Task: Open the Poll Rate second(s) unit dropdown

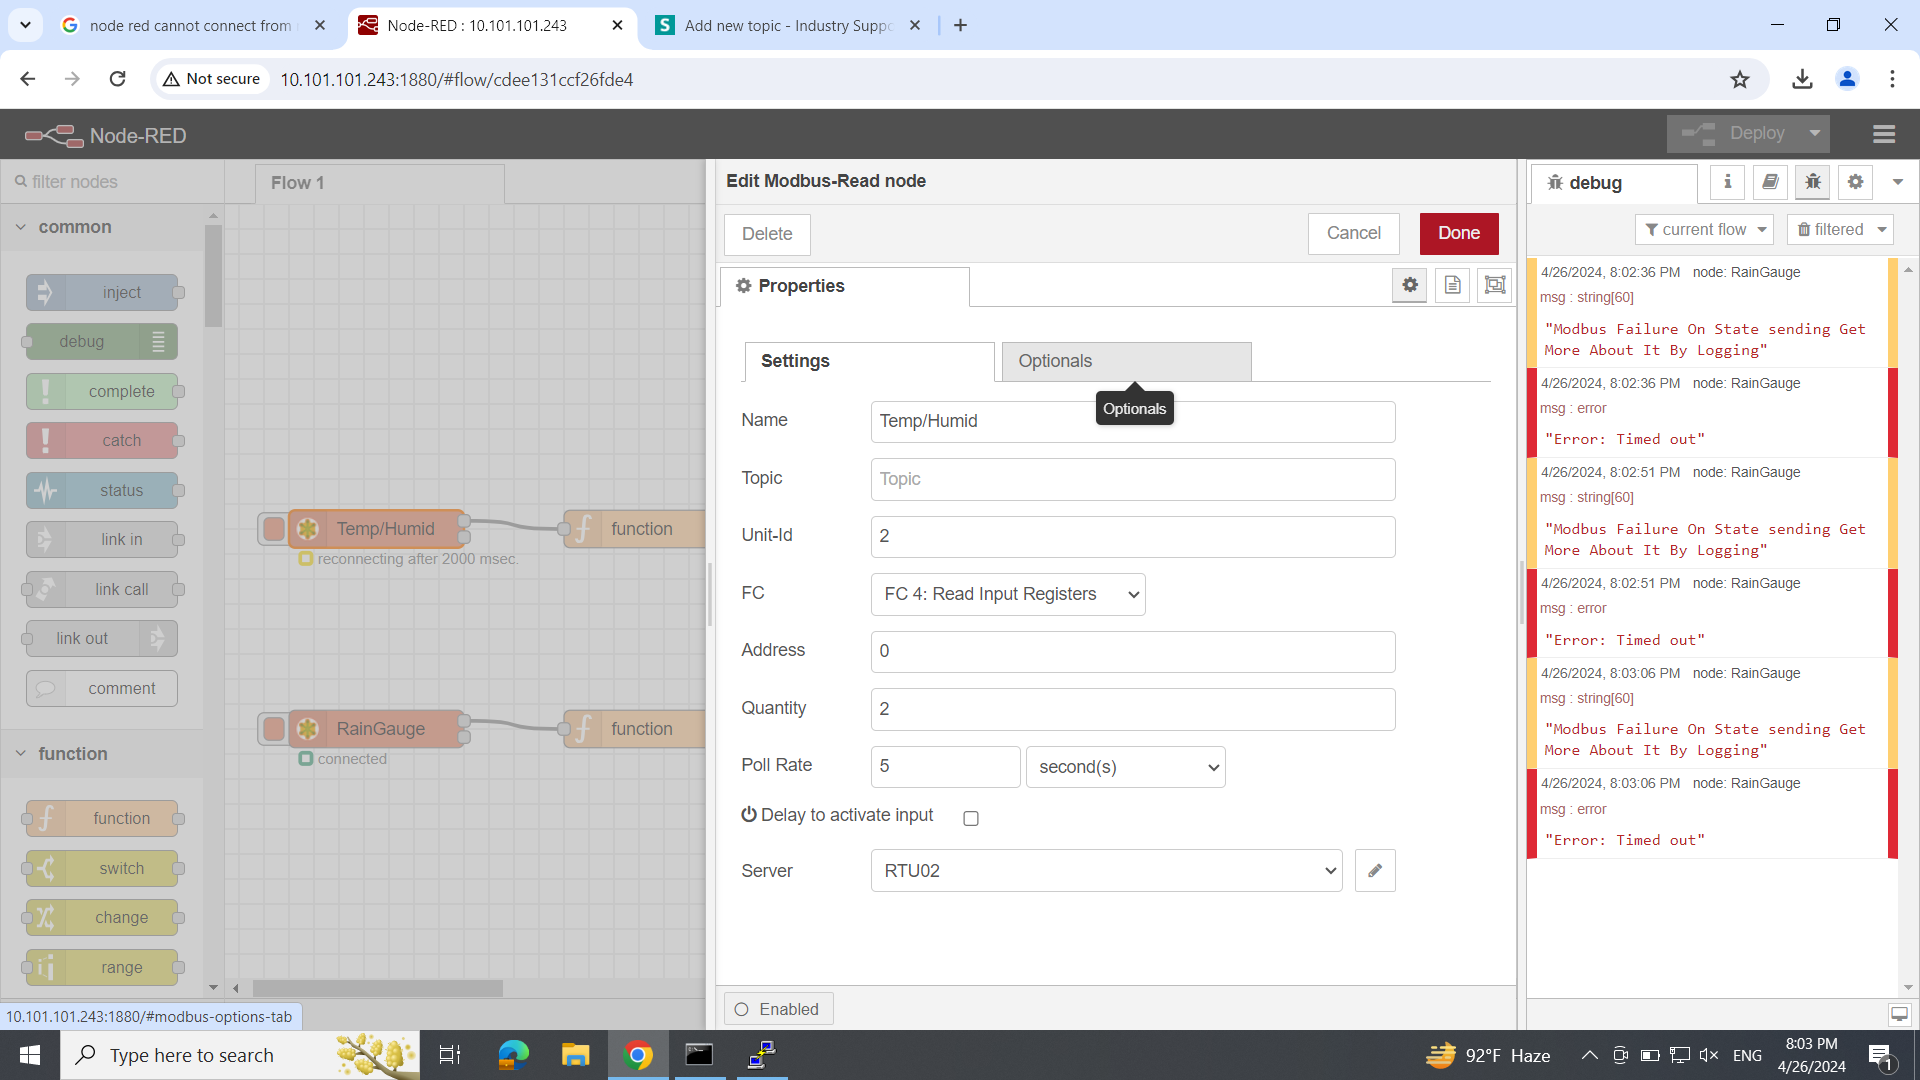Action: coord(1125,767)
